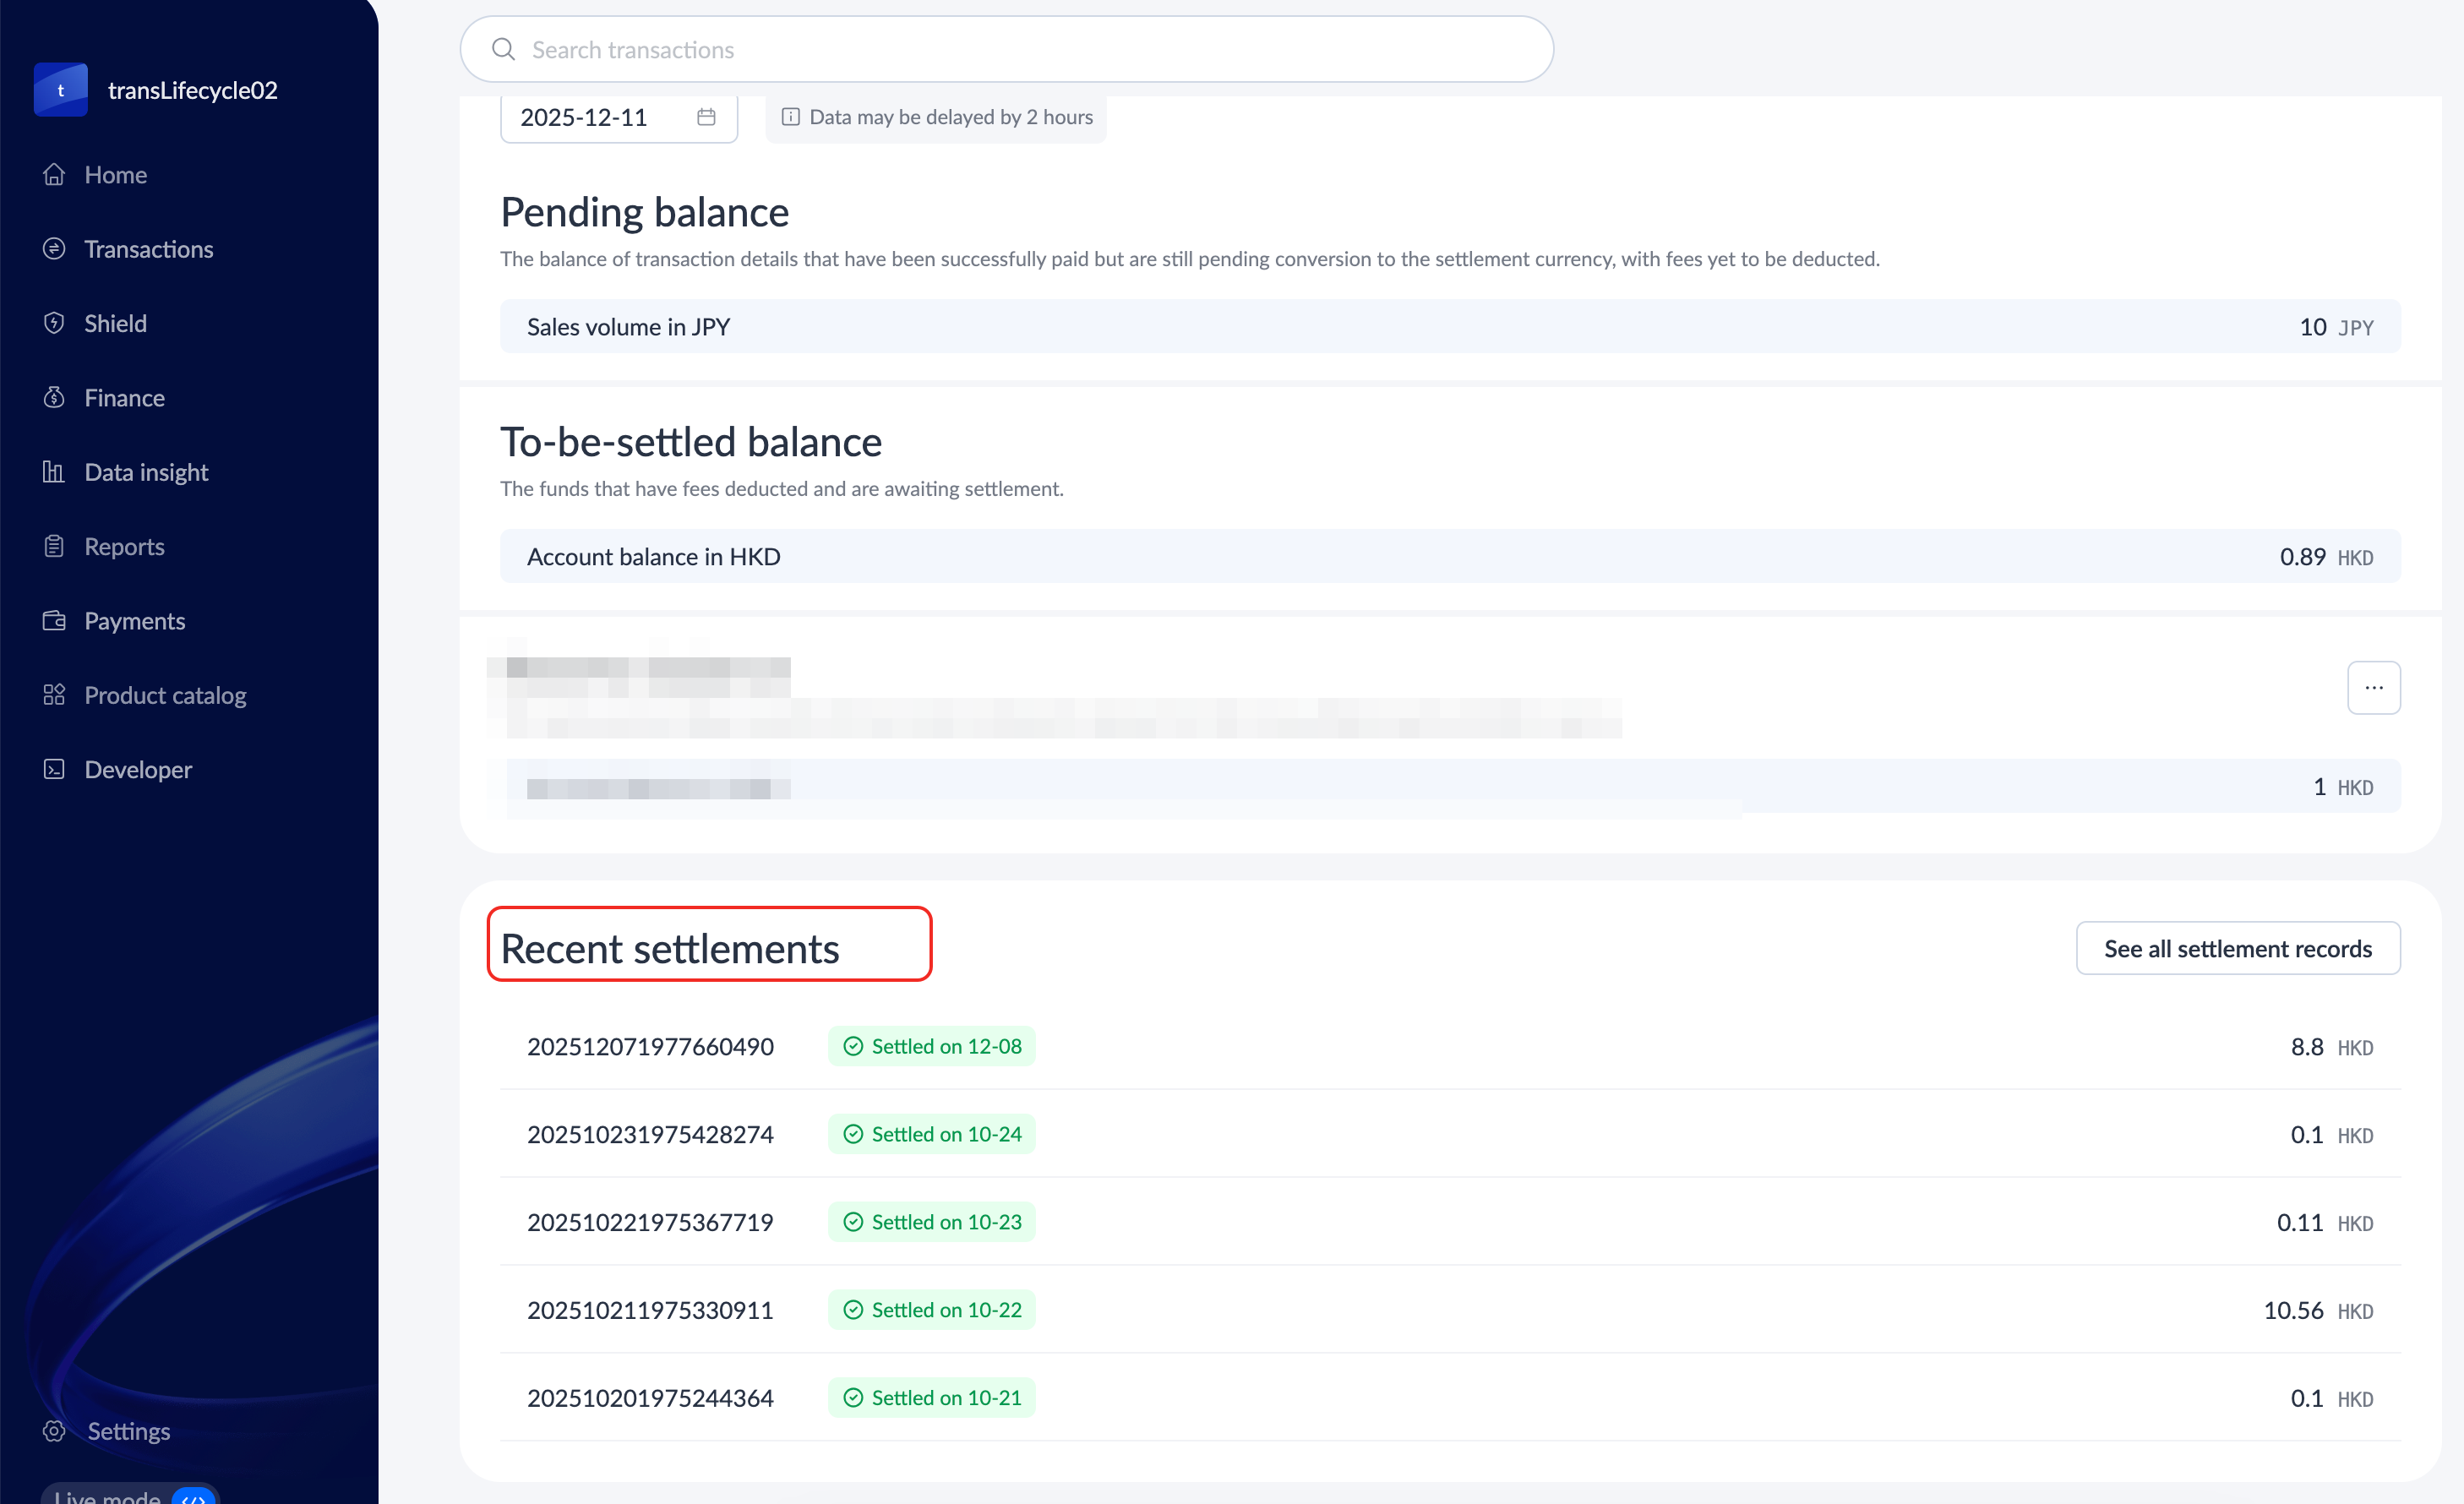Open the Transactions menu item
2464x1504 pixels.
tap(148, 249)
